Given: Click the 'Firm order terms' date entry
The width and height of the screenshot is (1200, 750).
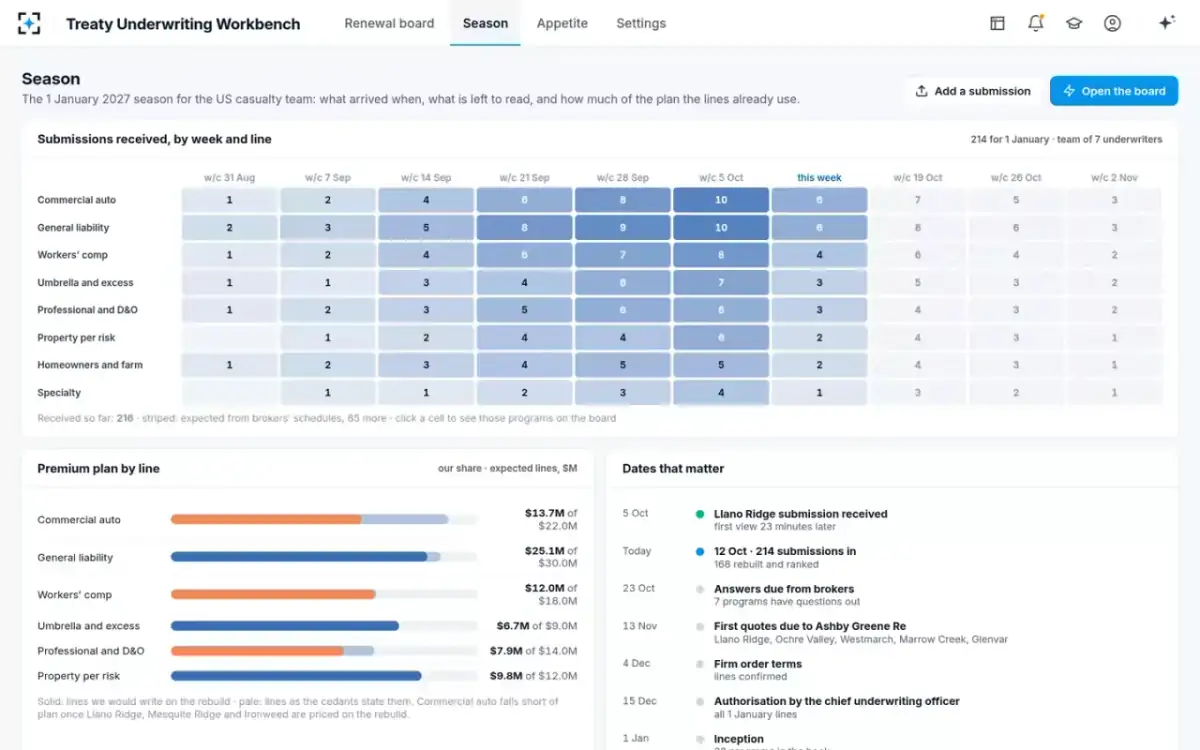Looking at the screenshot, I should pyautogui.click(x=758, y=664).
